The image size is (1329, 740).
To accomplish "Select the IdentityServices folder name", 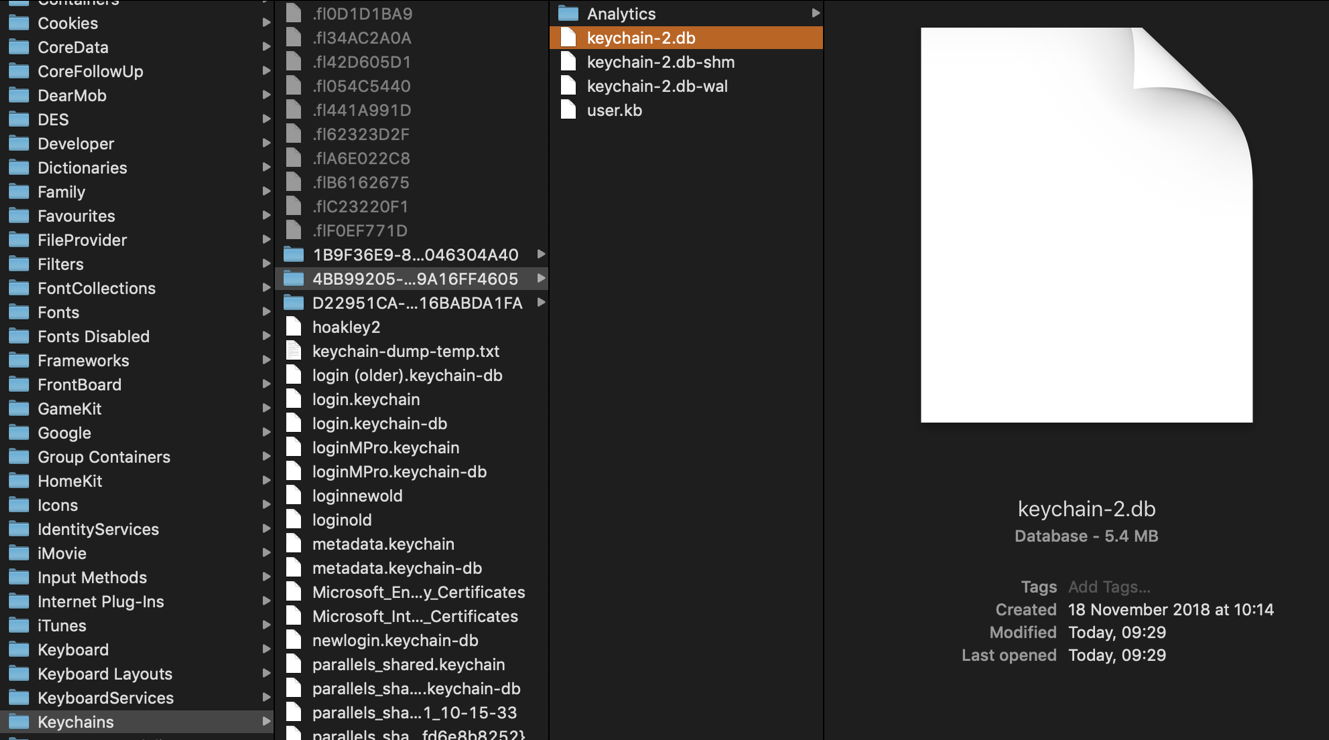I will [x=98, y=529].
